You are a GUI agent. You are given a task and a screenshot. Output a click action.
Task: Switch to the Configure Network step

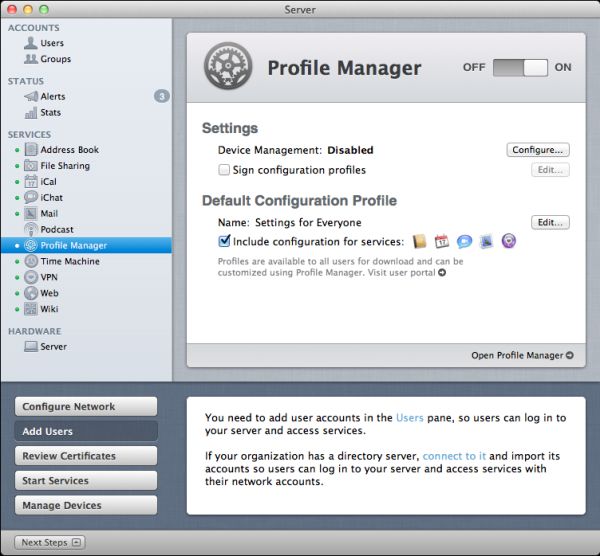click(x=86, y=406)
